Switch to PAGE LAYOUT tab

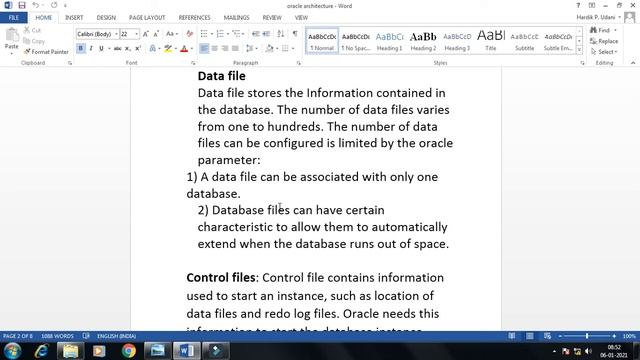(x=147, y=18)
